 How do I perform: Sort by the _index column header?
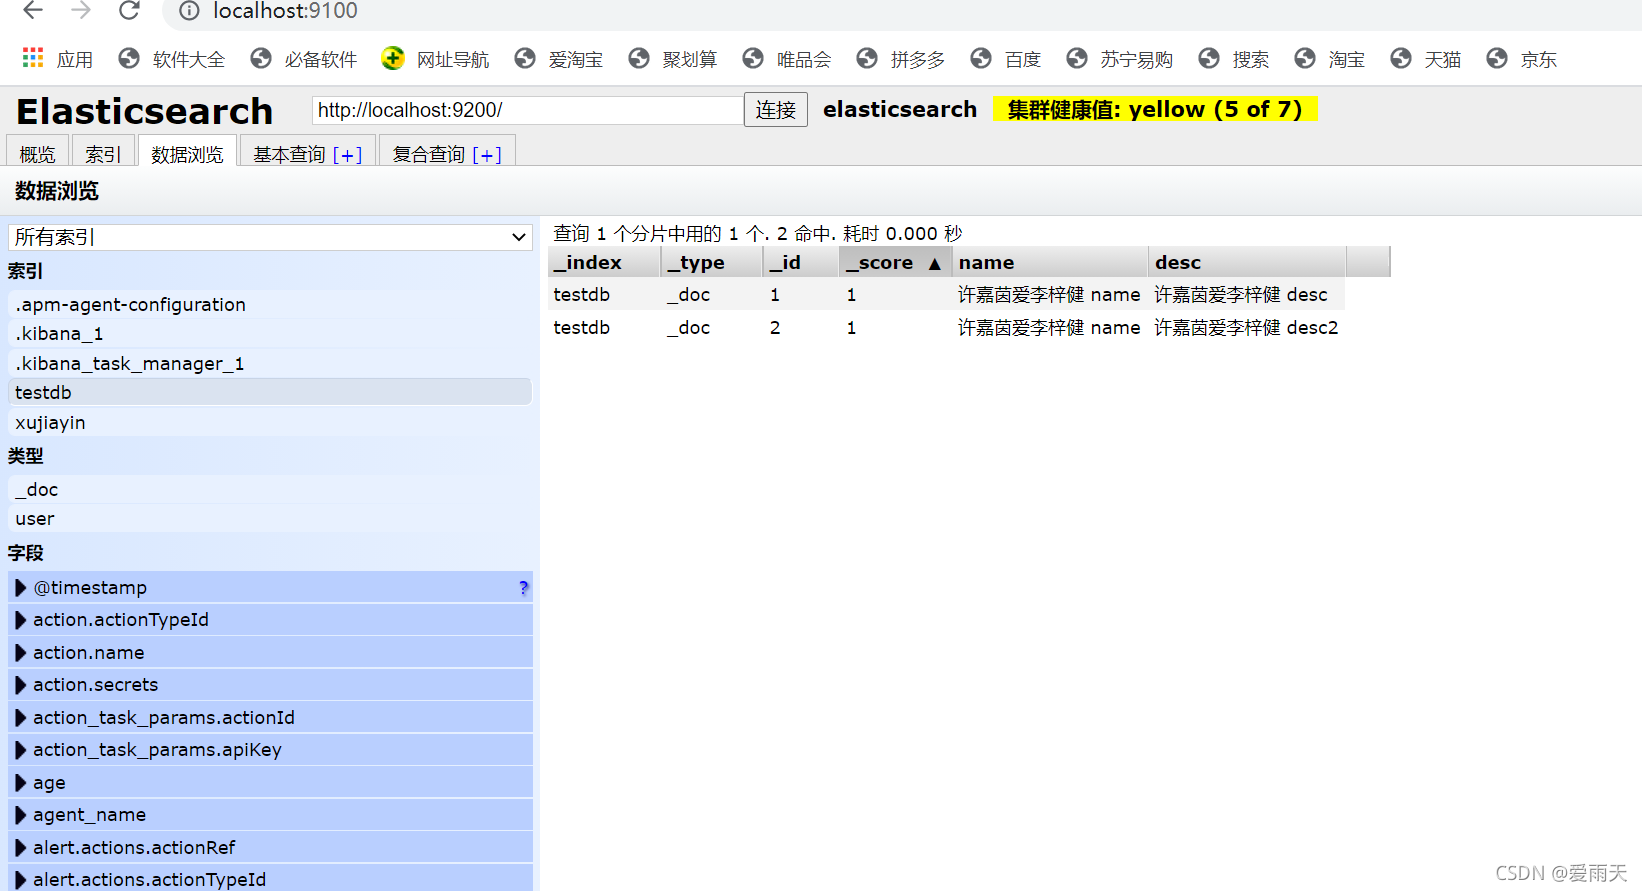tap(604, 262)
